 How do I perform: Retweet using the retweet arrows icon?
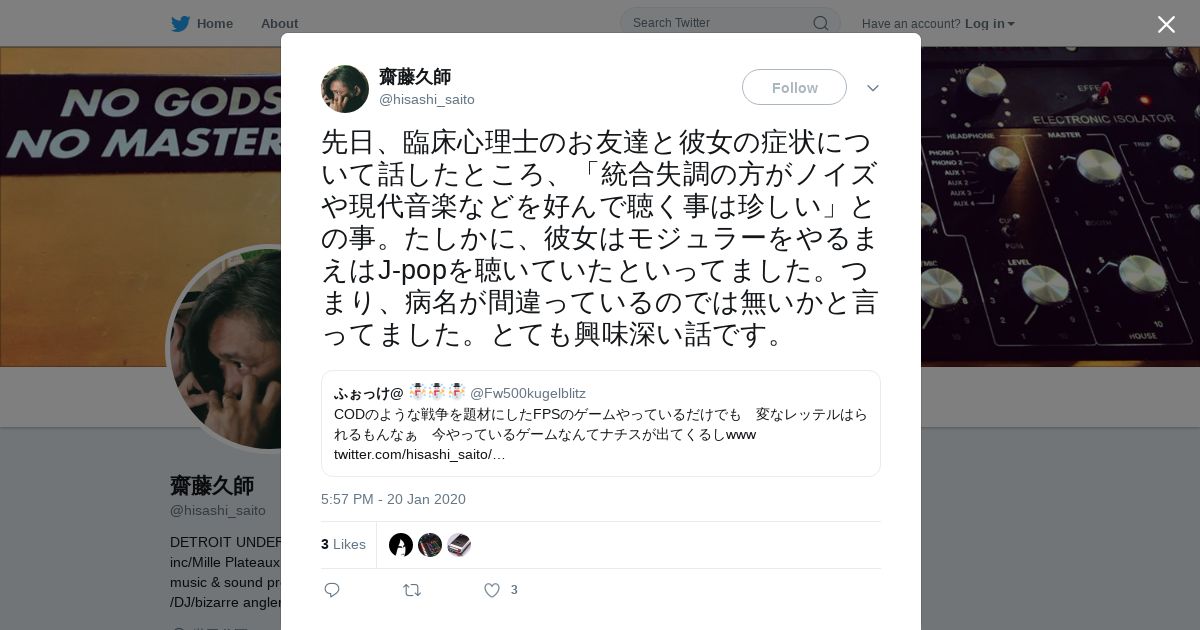pyautogui.click(x=412, y=590)
